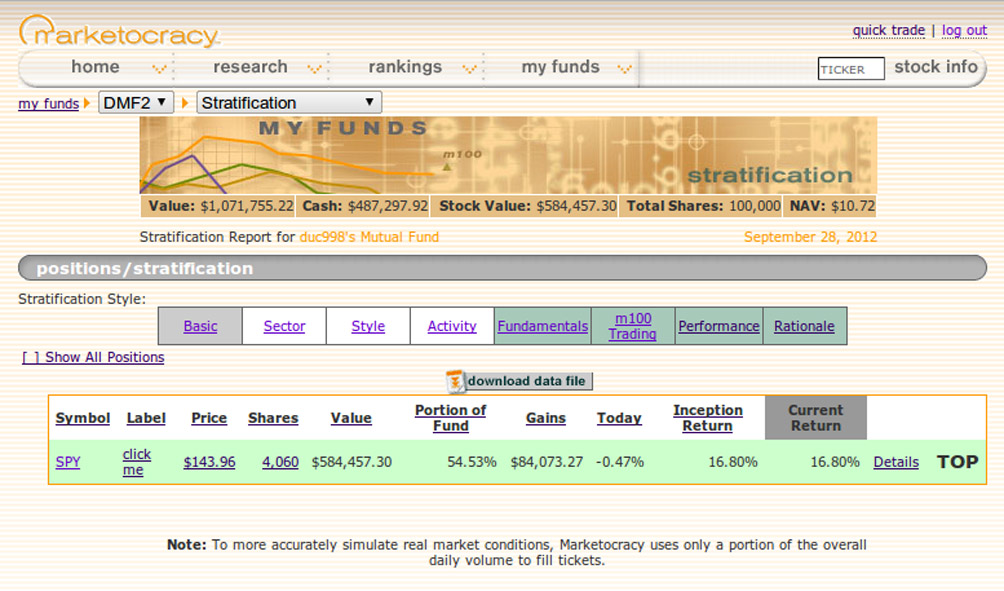This screenshot has width=1004, height=591.
Task: Expand the rankings menu chevron
Action: (469, 69)
